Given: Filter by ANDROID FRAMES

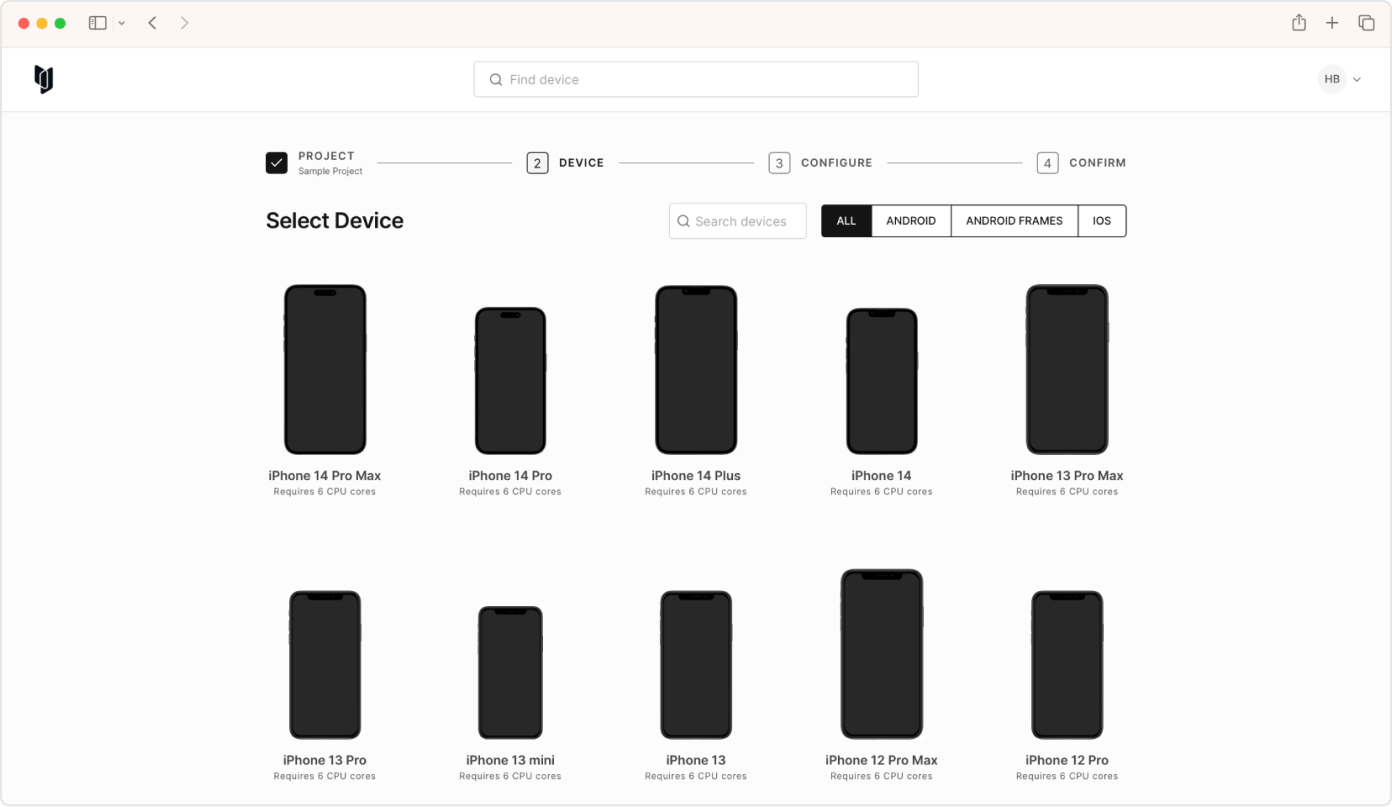Looking at the screenshot, I should pos(1014,221).
